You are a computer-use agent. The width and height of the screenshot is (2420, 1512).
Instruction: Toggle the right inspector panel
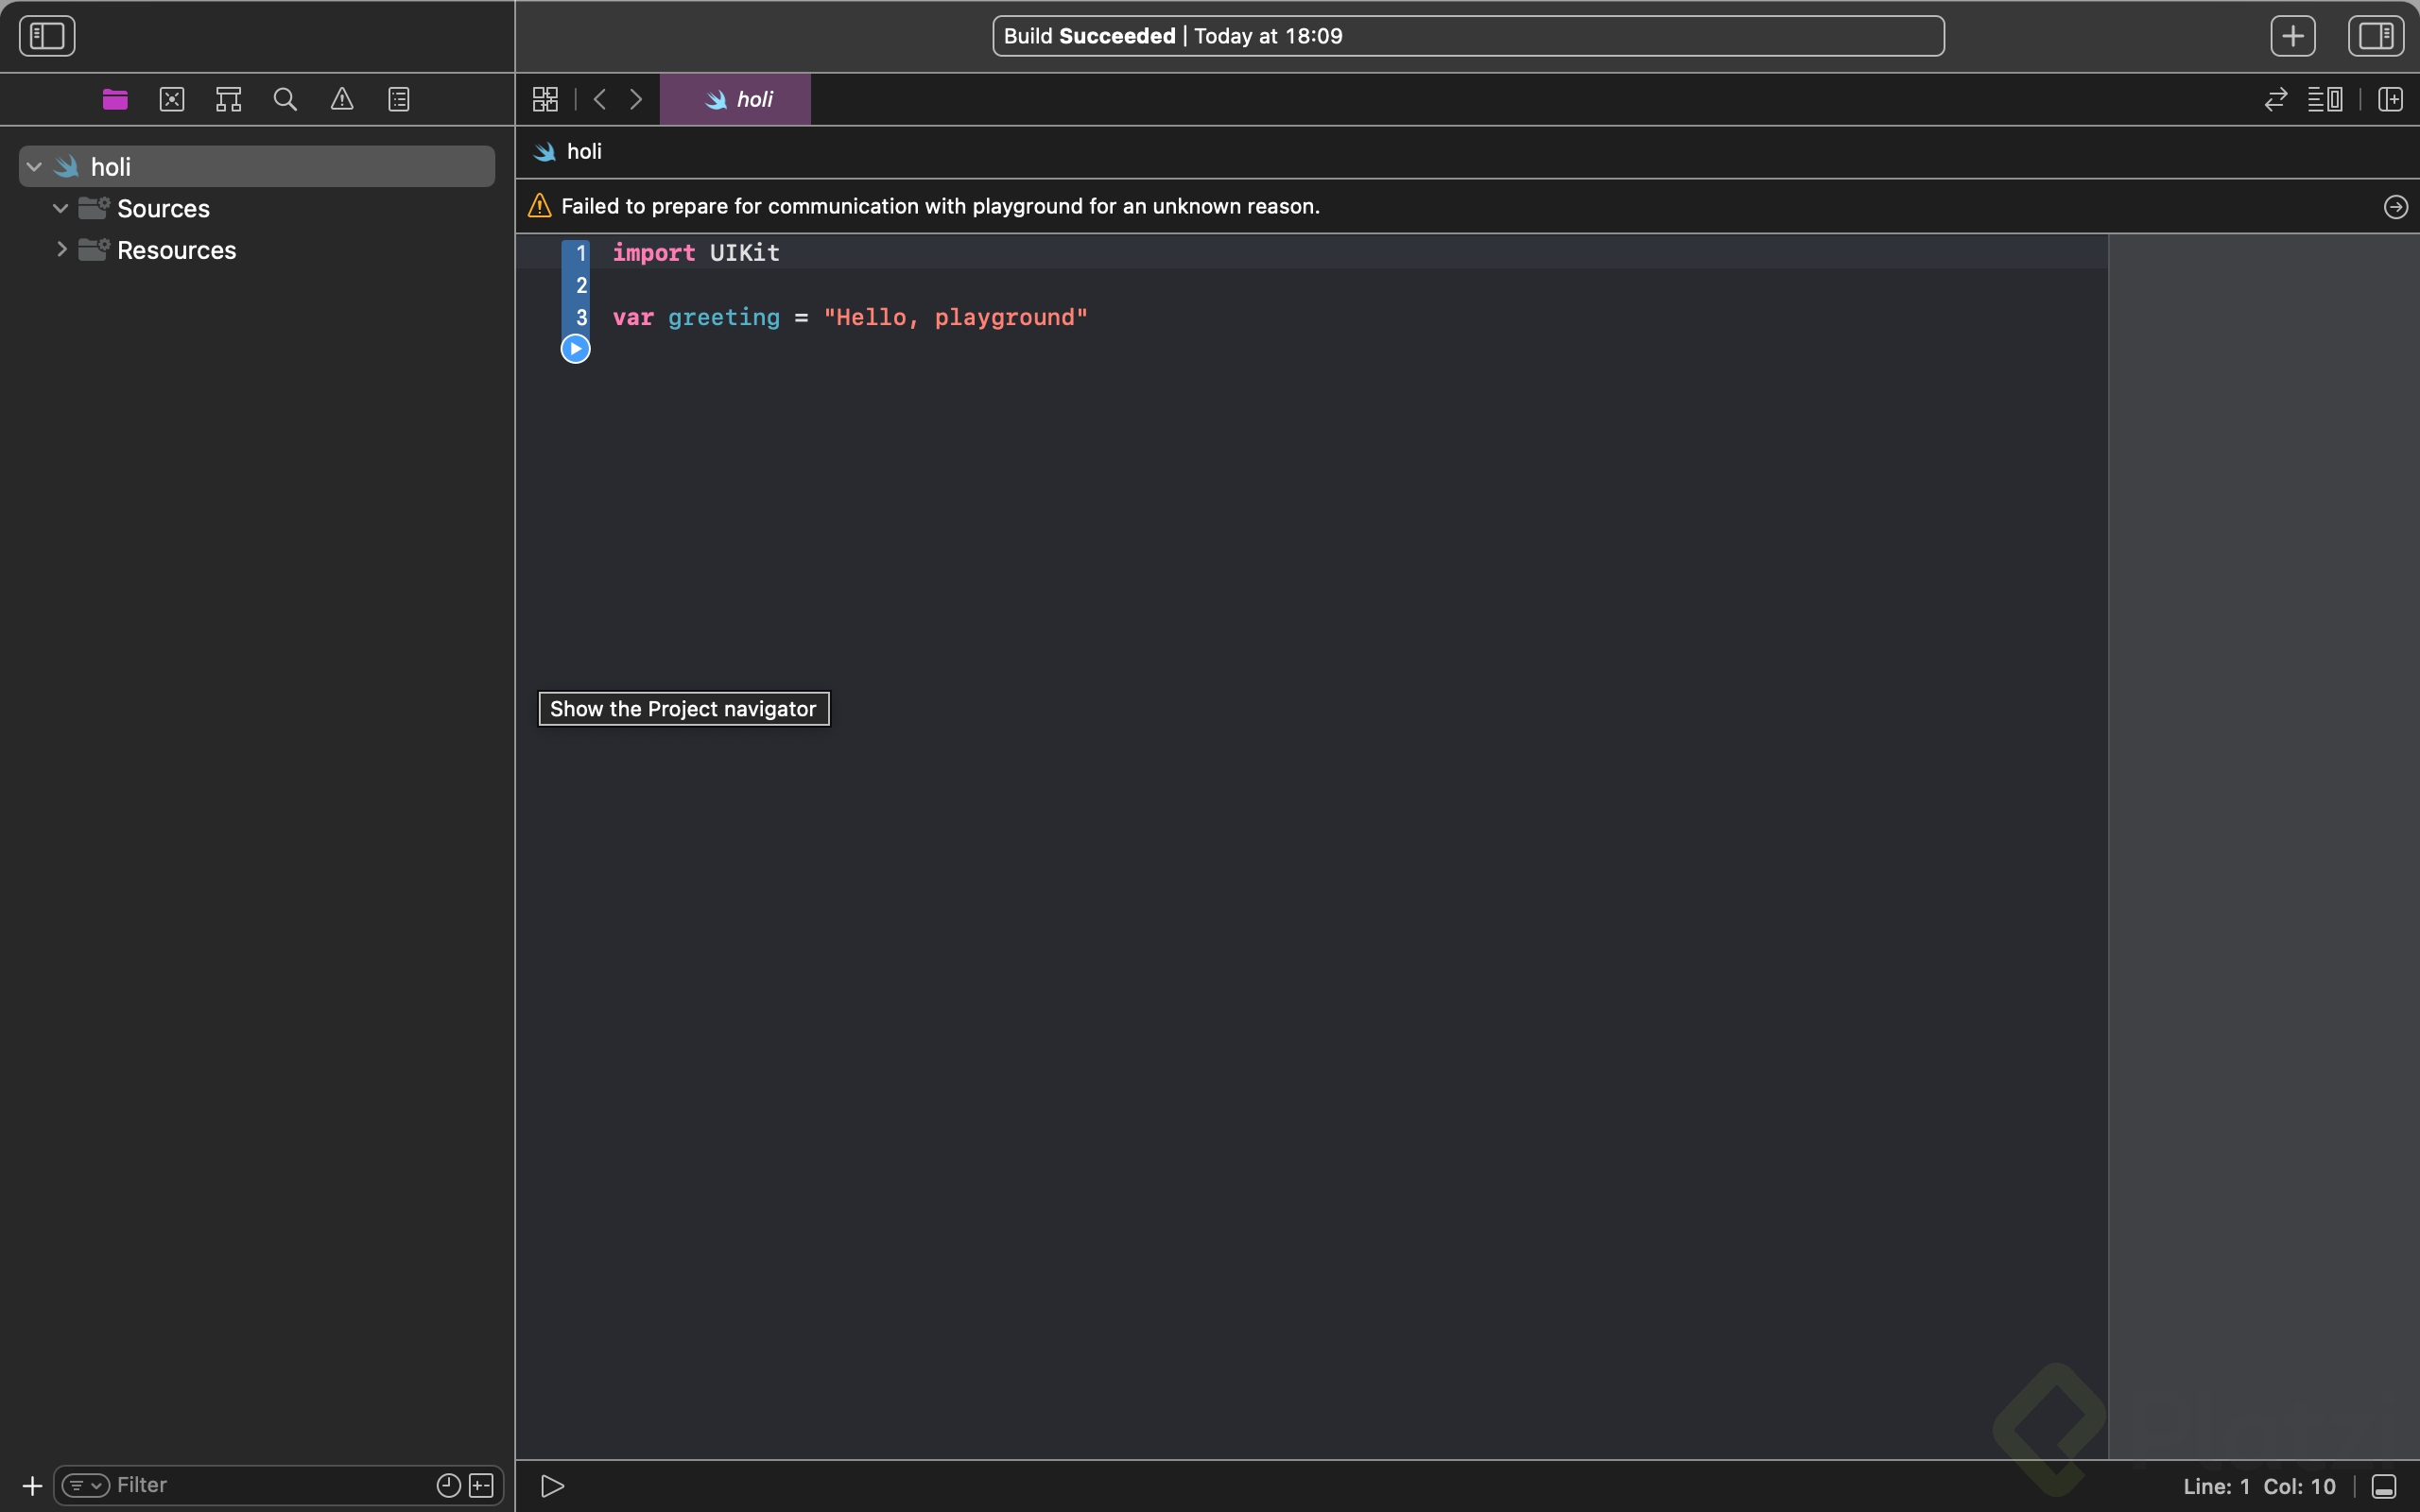coord(2376,36)
